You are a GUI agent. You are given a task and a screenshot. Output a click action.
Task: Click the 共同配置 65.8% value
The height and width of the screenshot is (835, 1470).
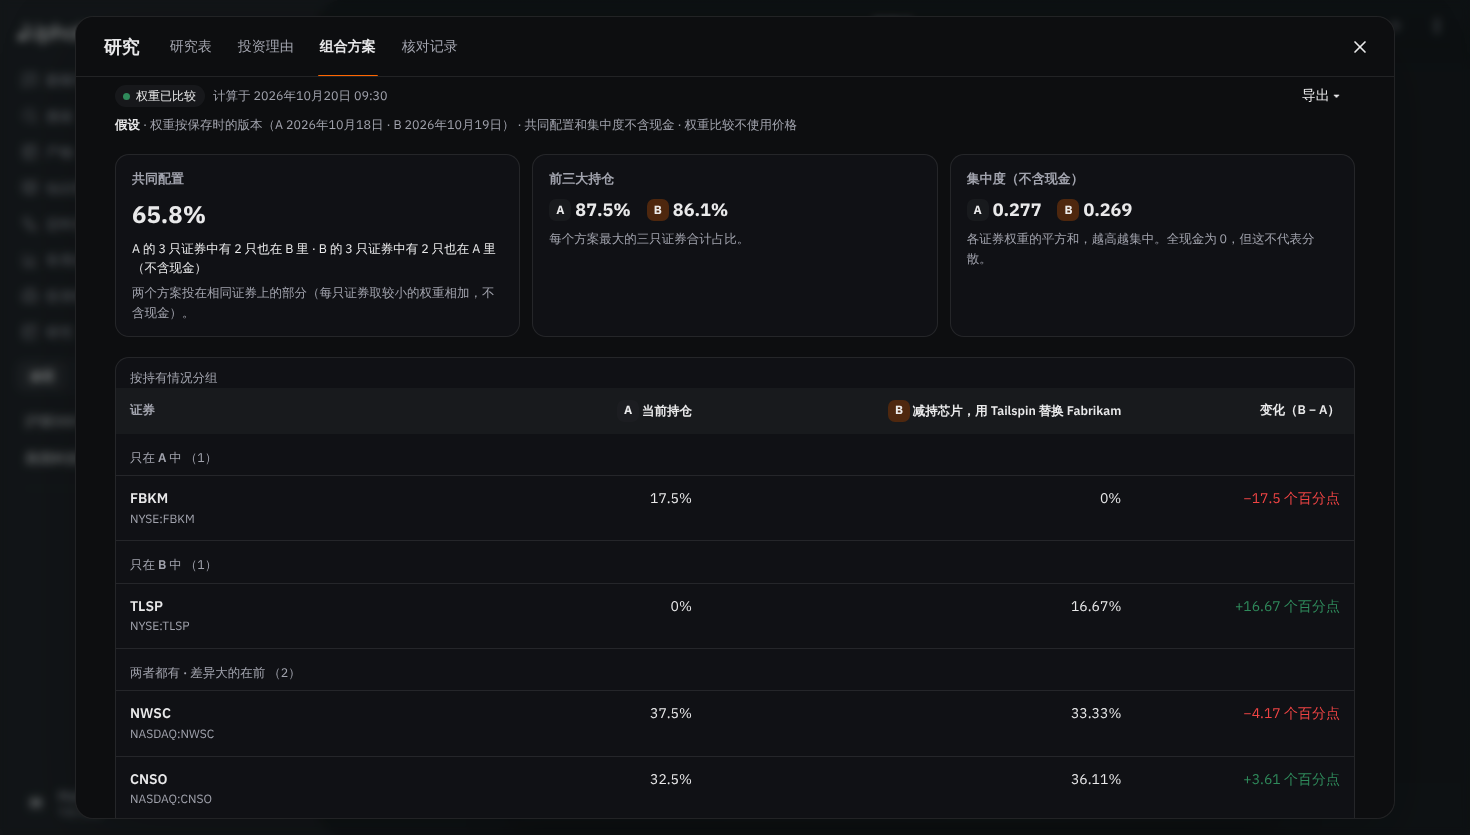click(x=169, y=215)
